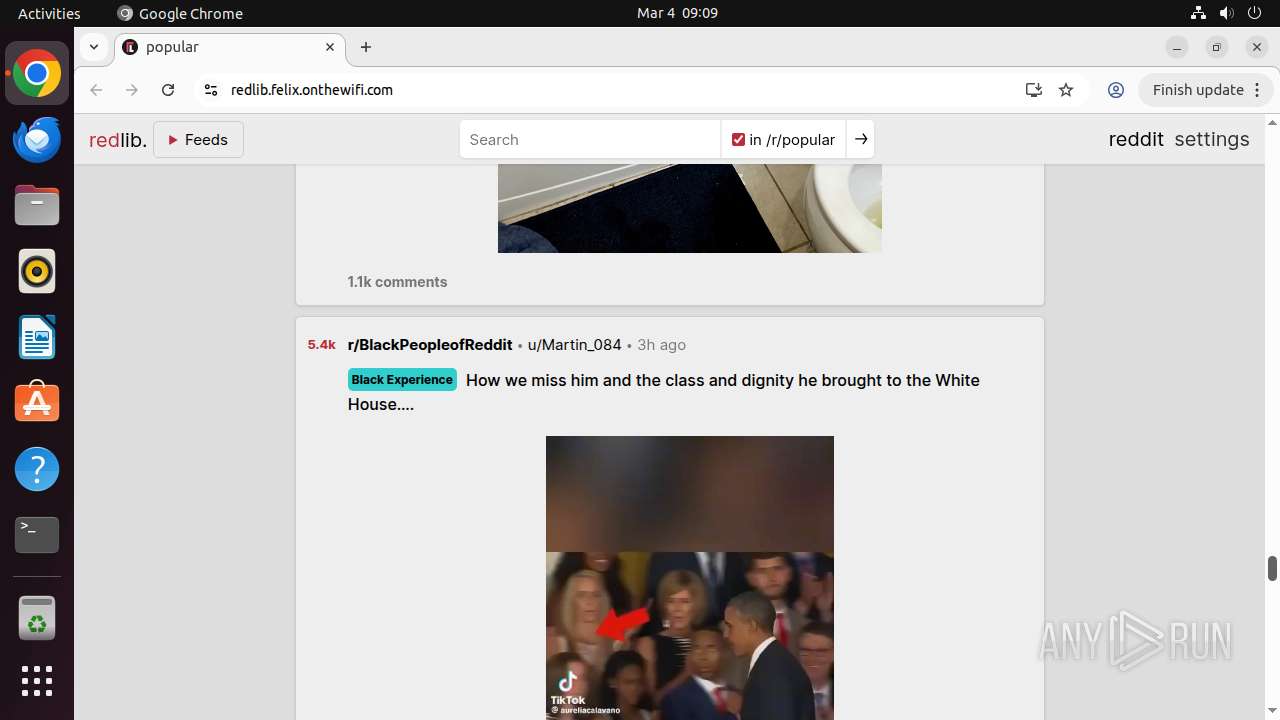Open the reddit link in header
Image resolution: width=1280 pixels, height=720 pixels.
point(1136,140)
